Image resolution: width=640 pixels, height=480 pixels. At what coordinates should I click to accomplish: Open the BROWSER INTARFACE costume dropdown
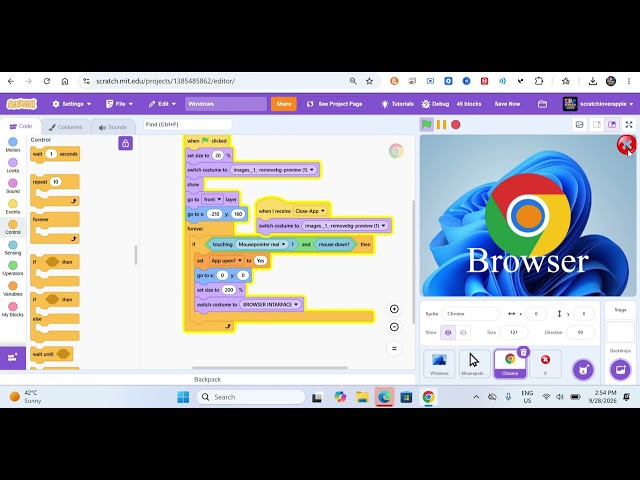(271, 304)
